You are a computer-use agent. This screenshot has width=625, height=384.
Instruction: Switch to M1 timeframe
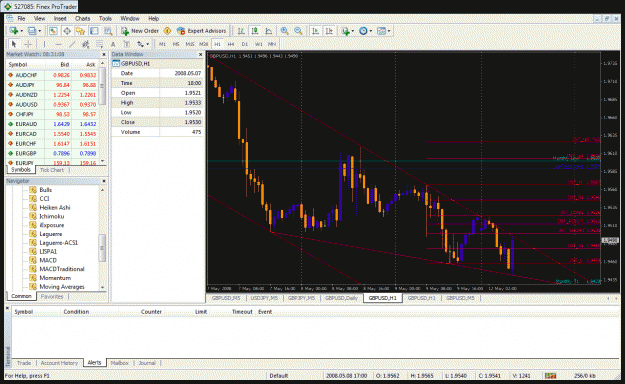click(162, 44)
